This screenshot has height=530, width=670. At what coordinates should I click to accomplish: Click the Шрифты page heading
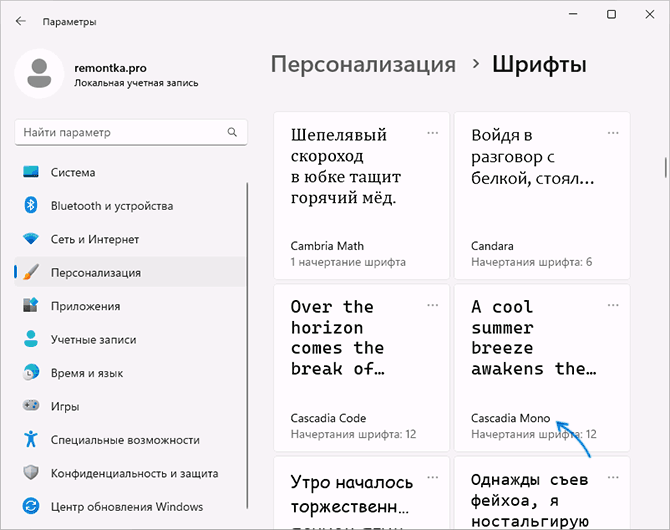pos(539,65)
